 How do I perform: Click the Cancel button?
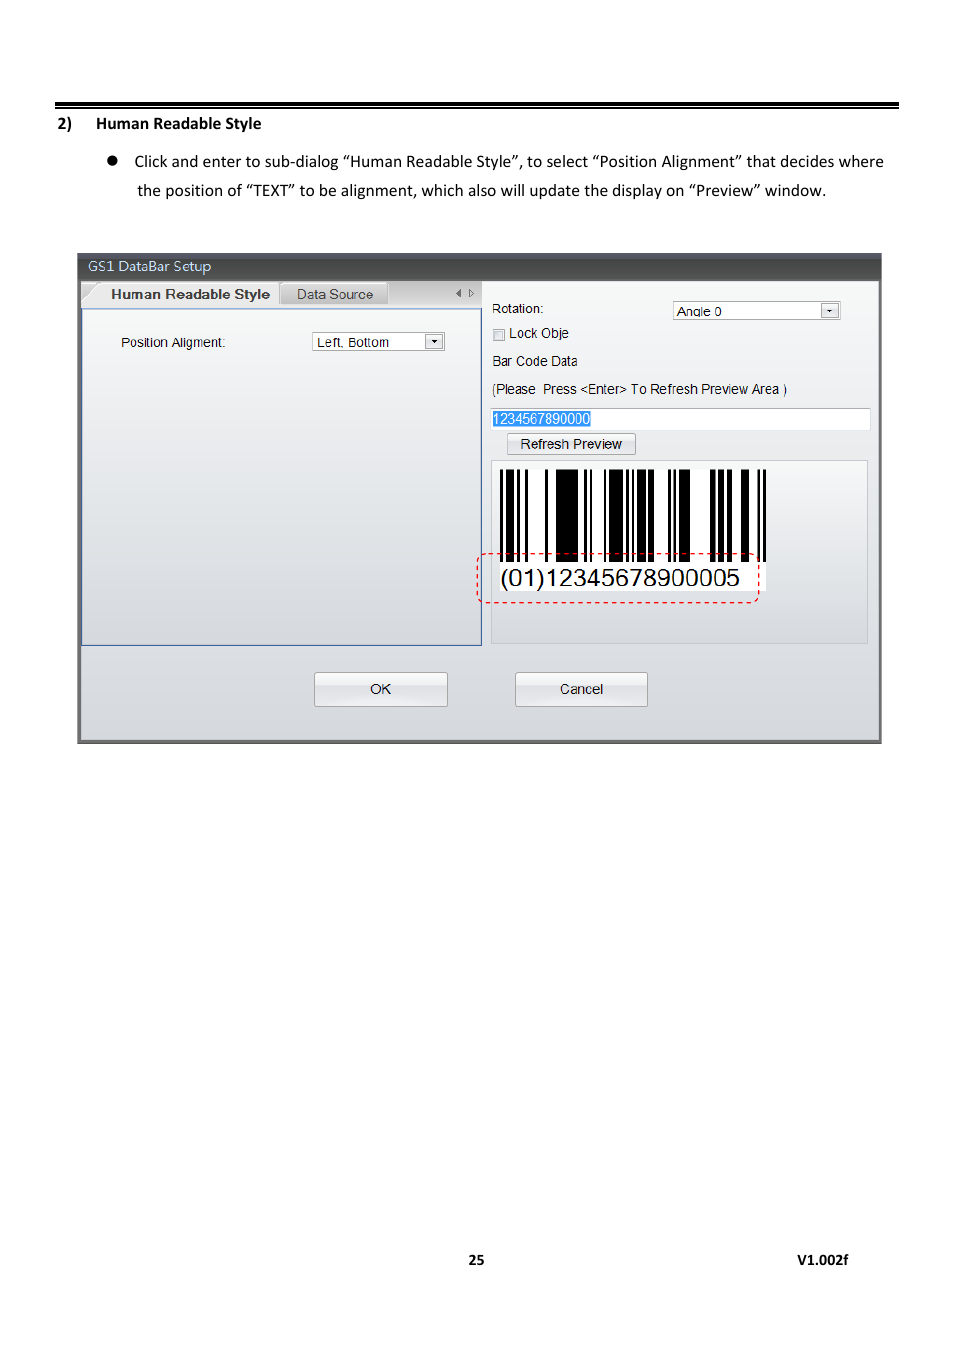click(x=581, y=689)
